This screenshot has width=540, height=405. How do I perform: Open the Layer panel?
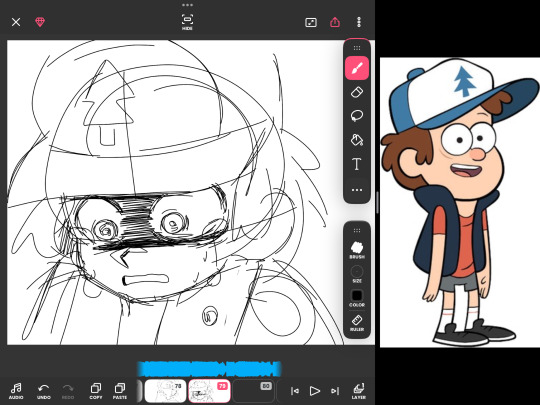coord(359,391)
